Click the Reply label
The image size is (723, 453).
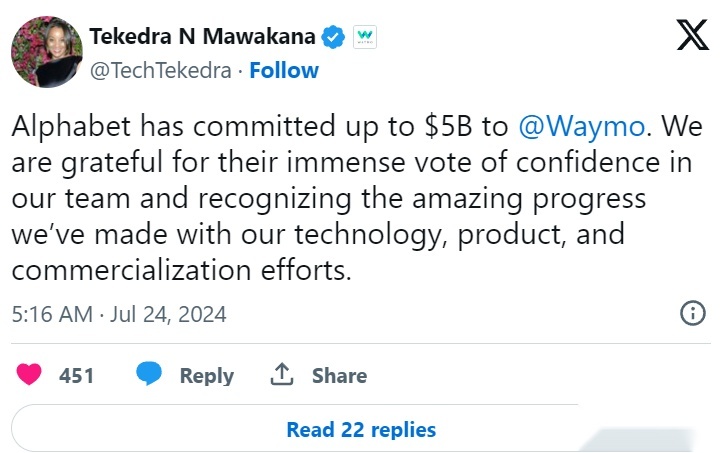click(207, 376)
